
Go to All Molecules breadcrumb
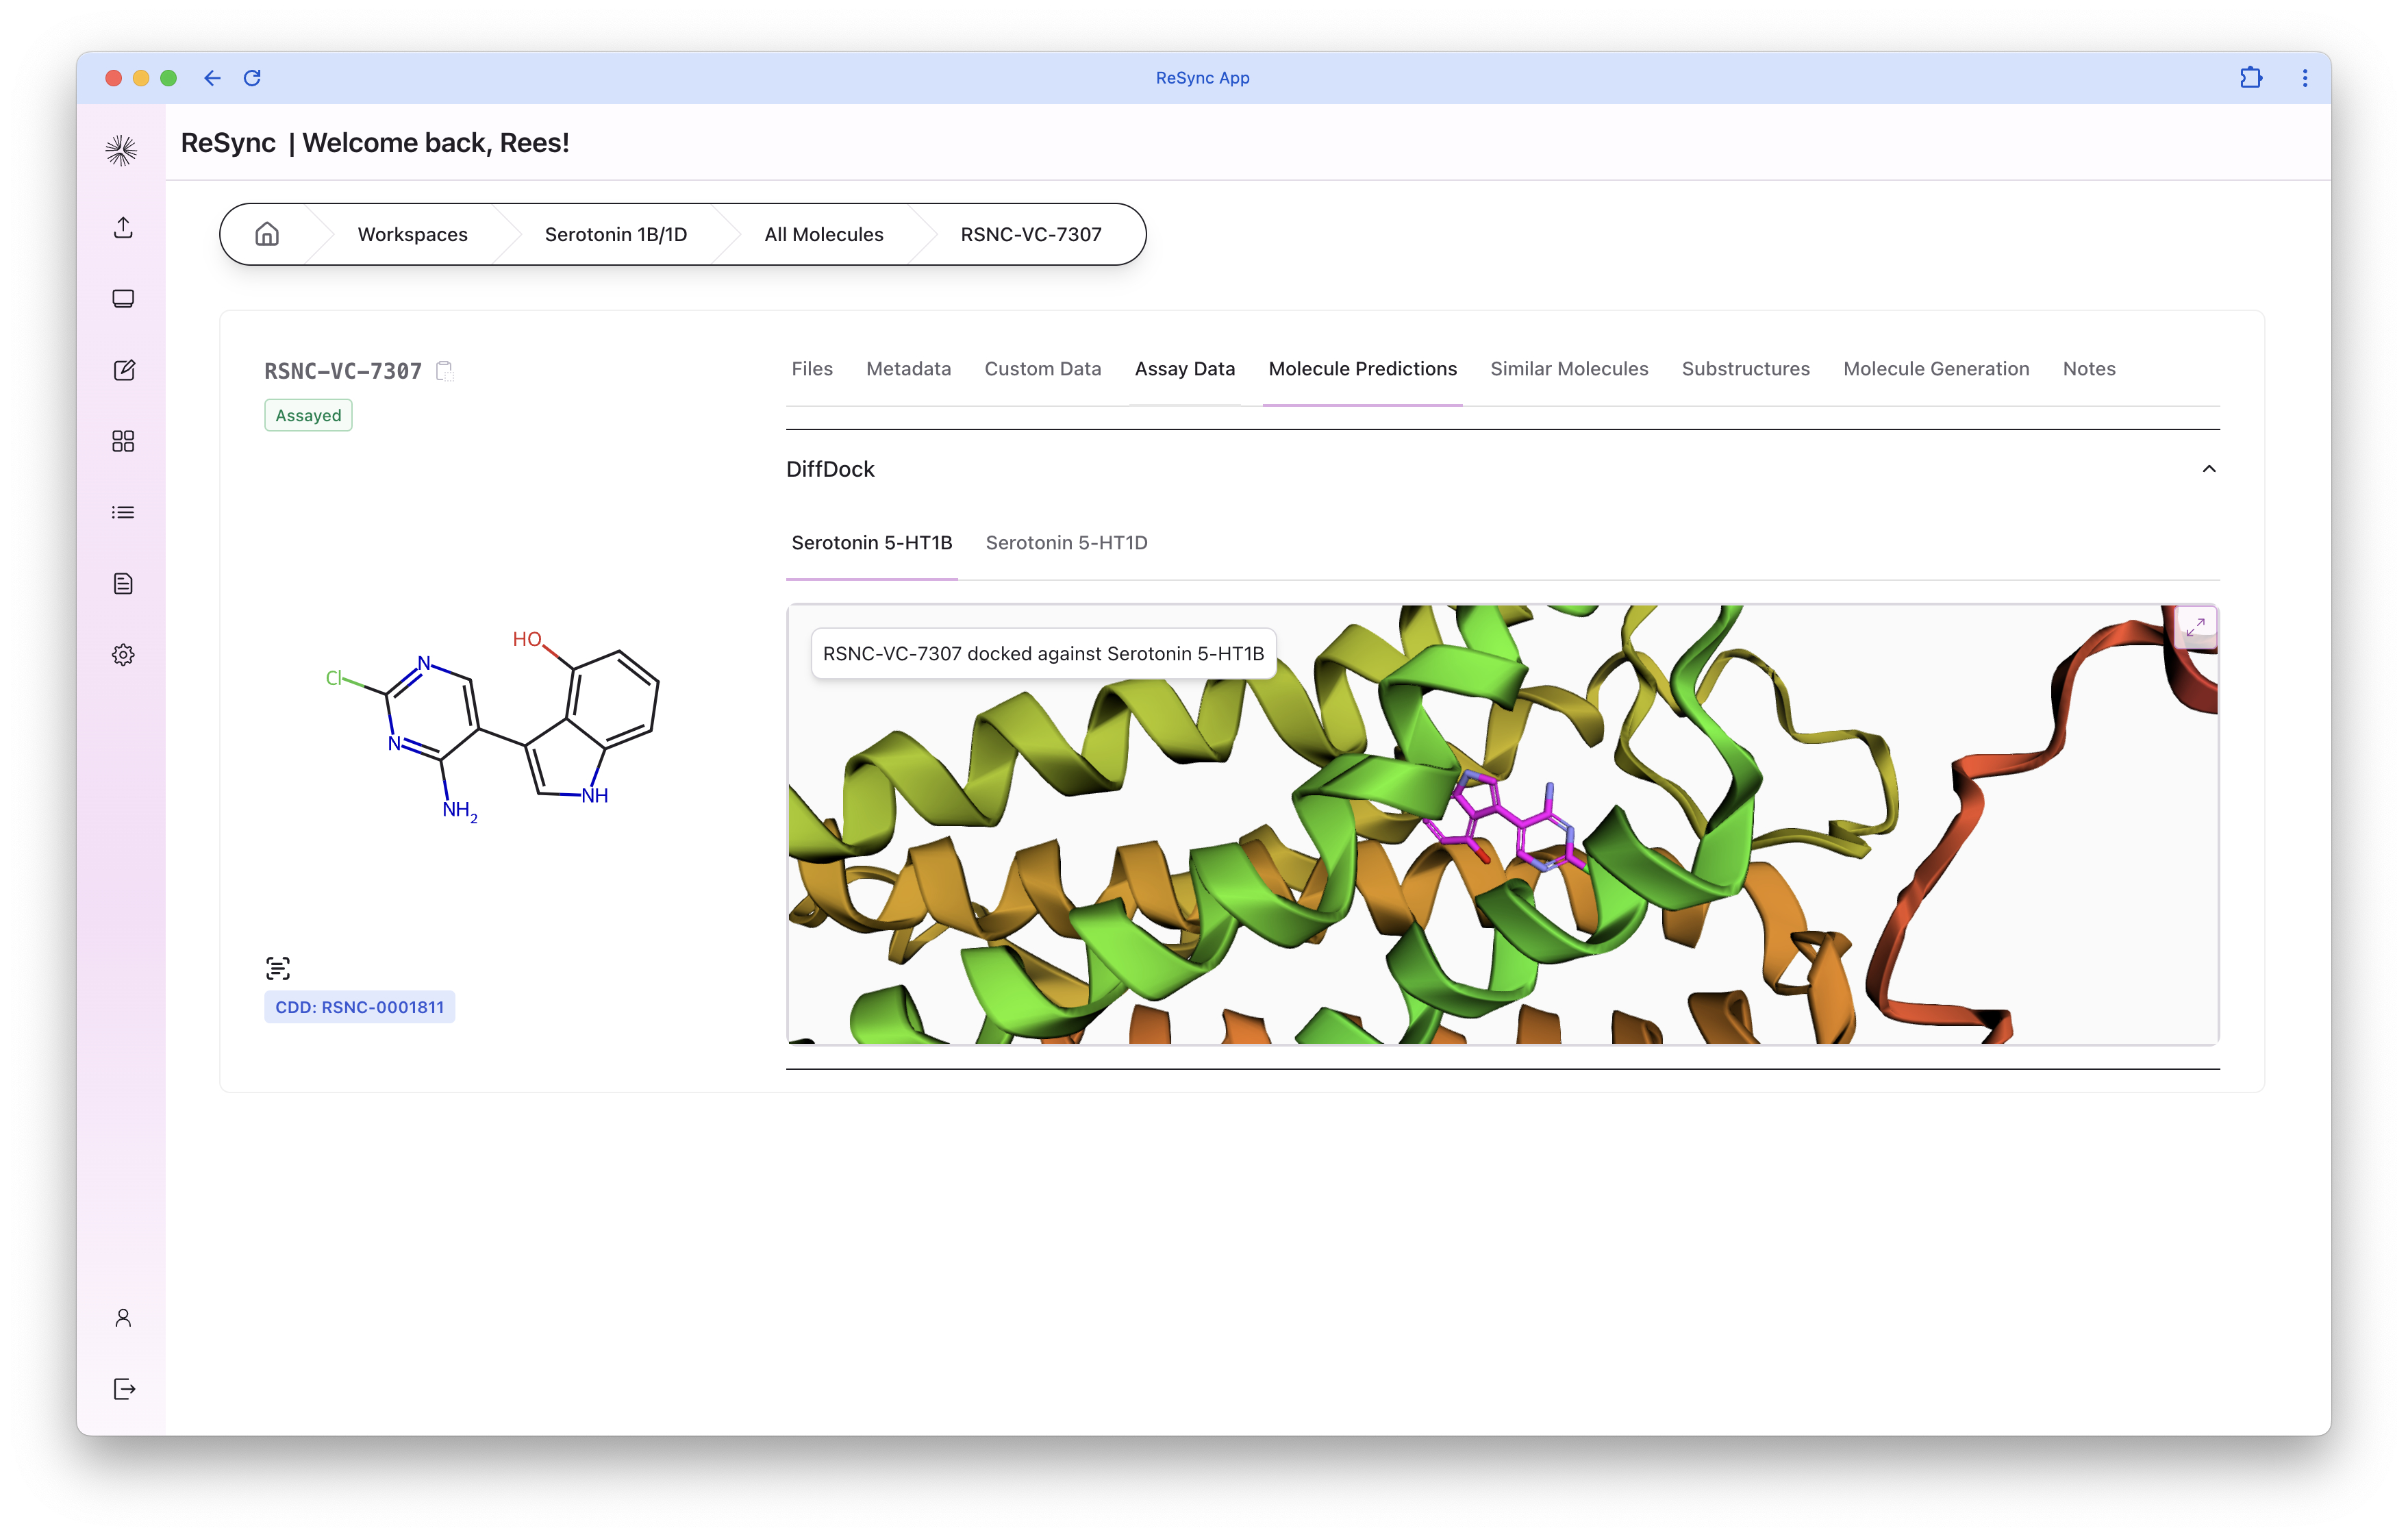pos(823,234)
